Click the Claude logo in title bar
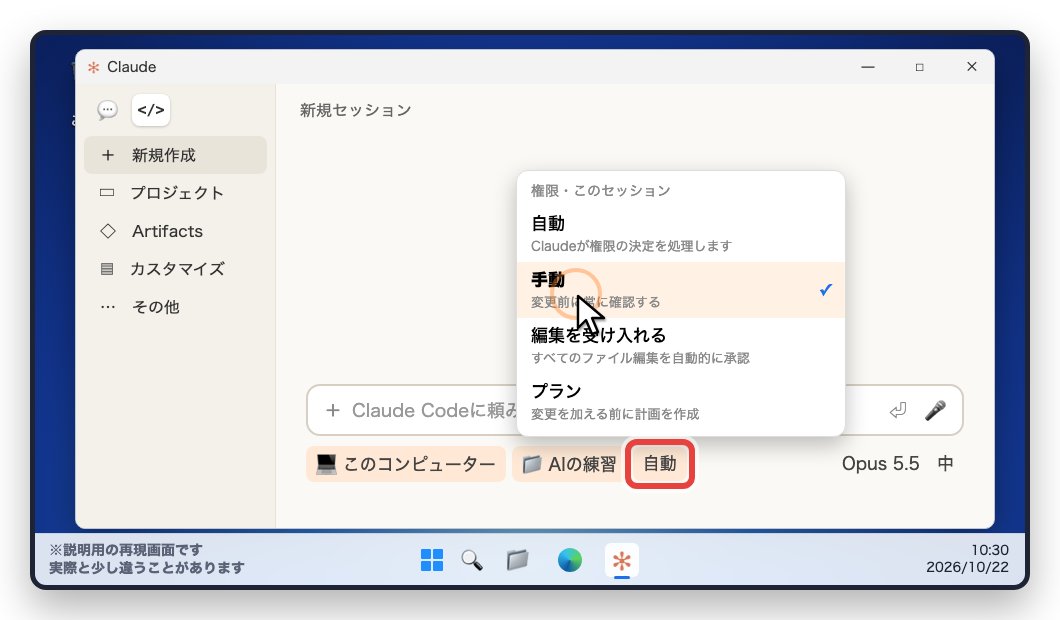Image resolution: width=1060 pixels, height=620 pixels. pyautogui.click(x=93, y=67)
